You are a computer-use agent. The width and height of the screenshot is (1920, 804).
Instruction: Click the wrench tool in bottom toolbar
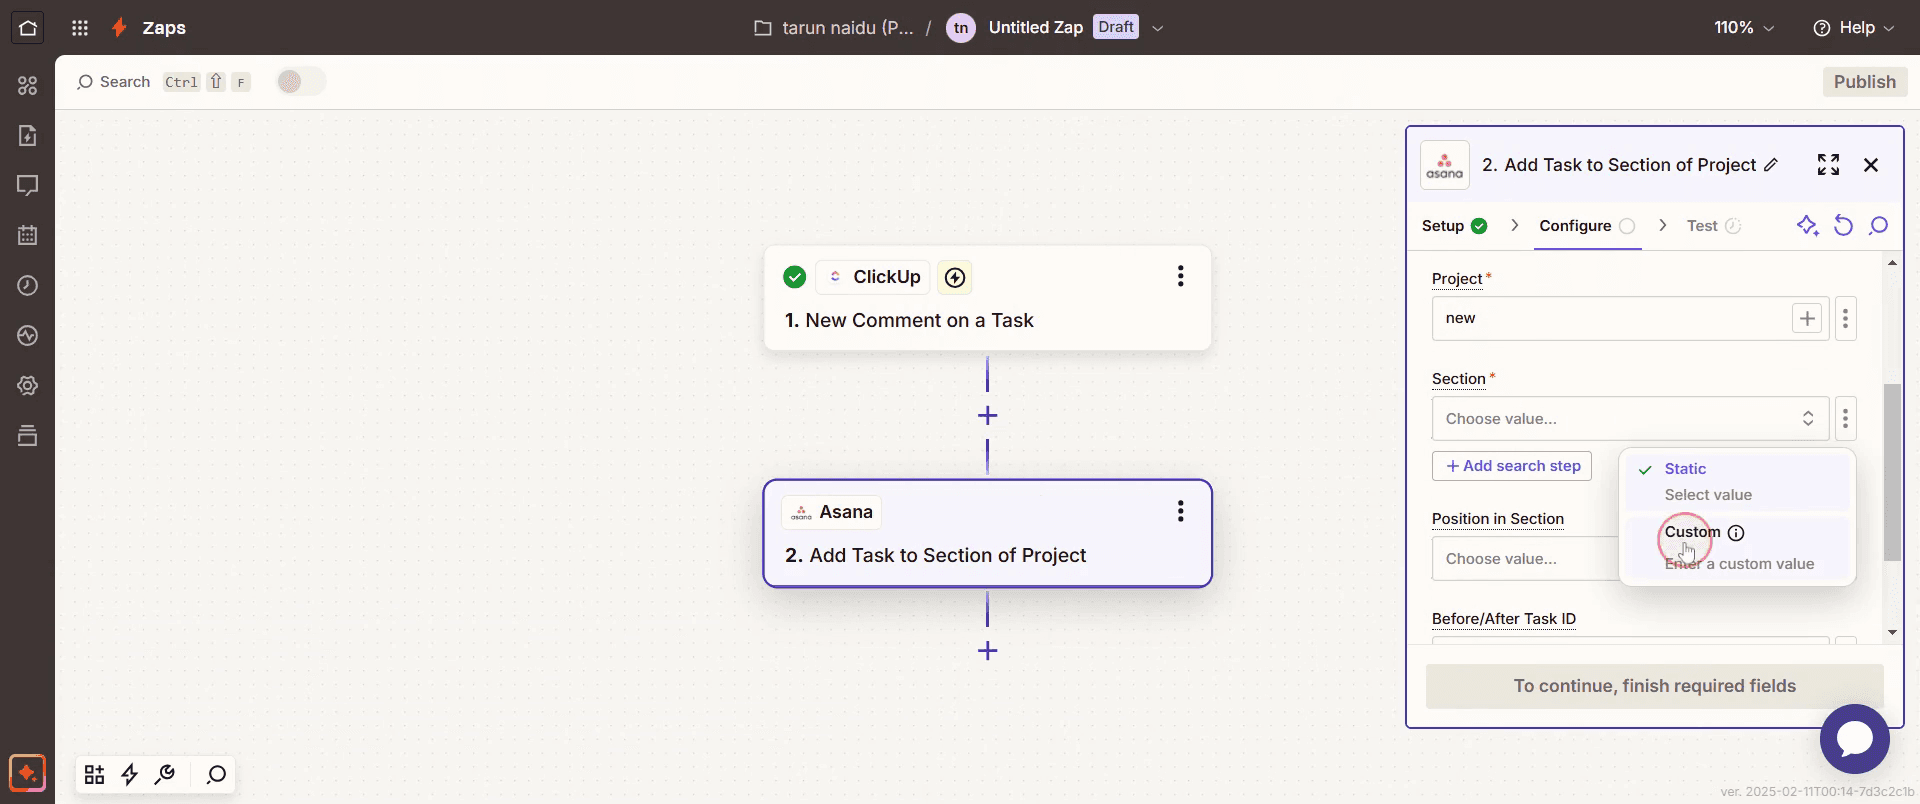(166, 775)
